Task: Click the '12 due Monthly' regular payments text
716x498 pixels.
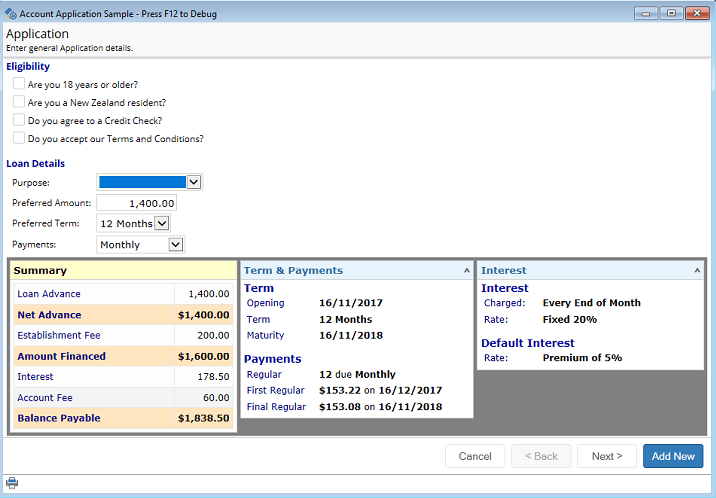Action: click(x=357, y=374)
